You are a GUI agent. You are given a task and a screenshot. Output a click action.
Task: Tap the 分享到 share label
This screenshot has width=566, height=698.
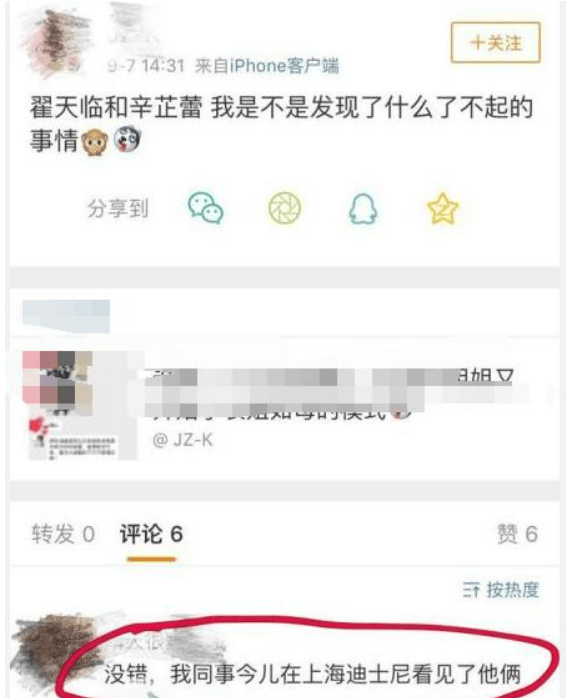click(118, 208)
